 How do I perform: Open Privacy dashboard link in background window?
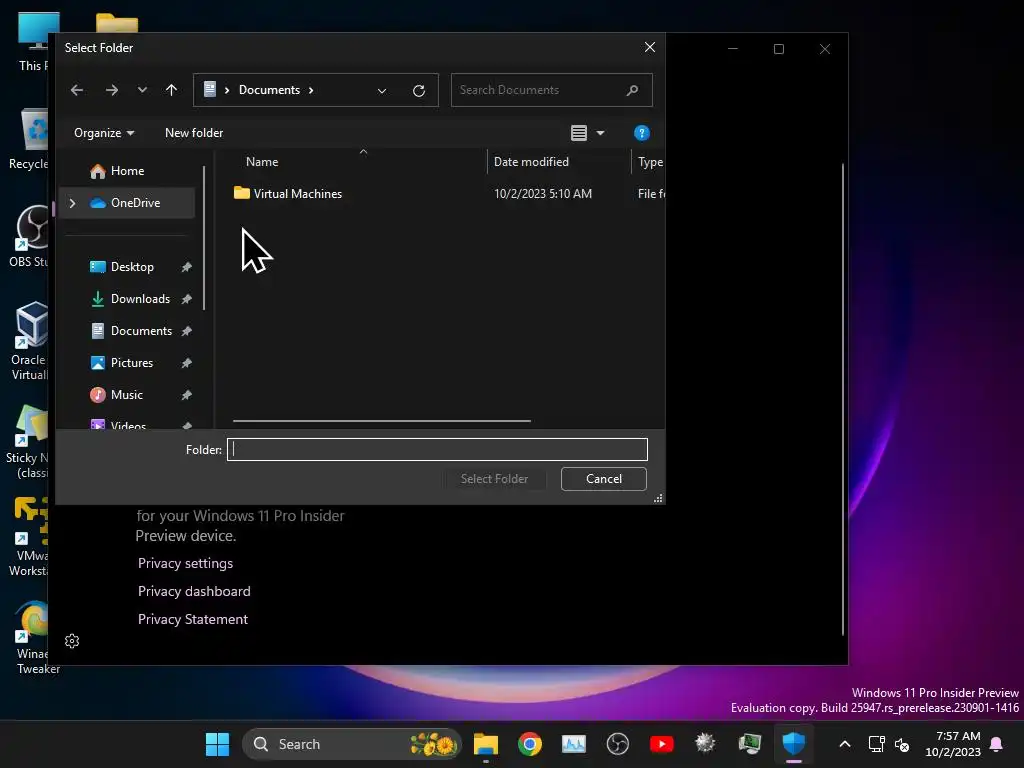[194, 592]
